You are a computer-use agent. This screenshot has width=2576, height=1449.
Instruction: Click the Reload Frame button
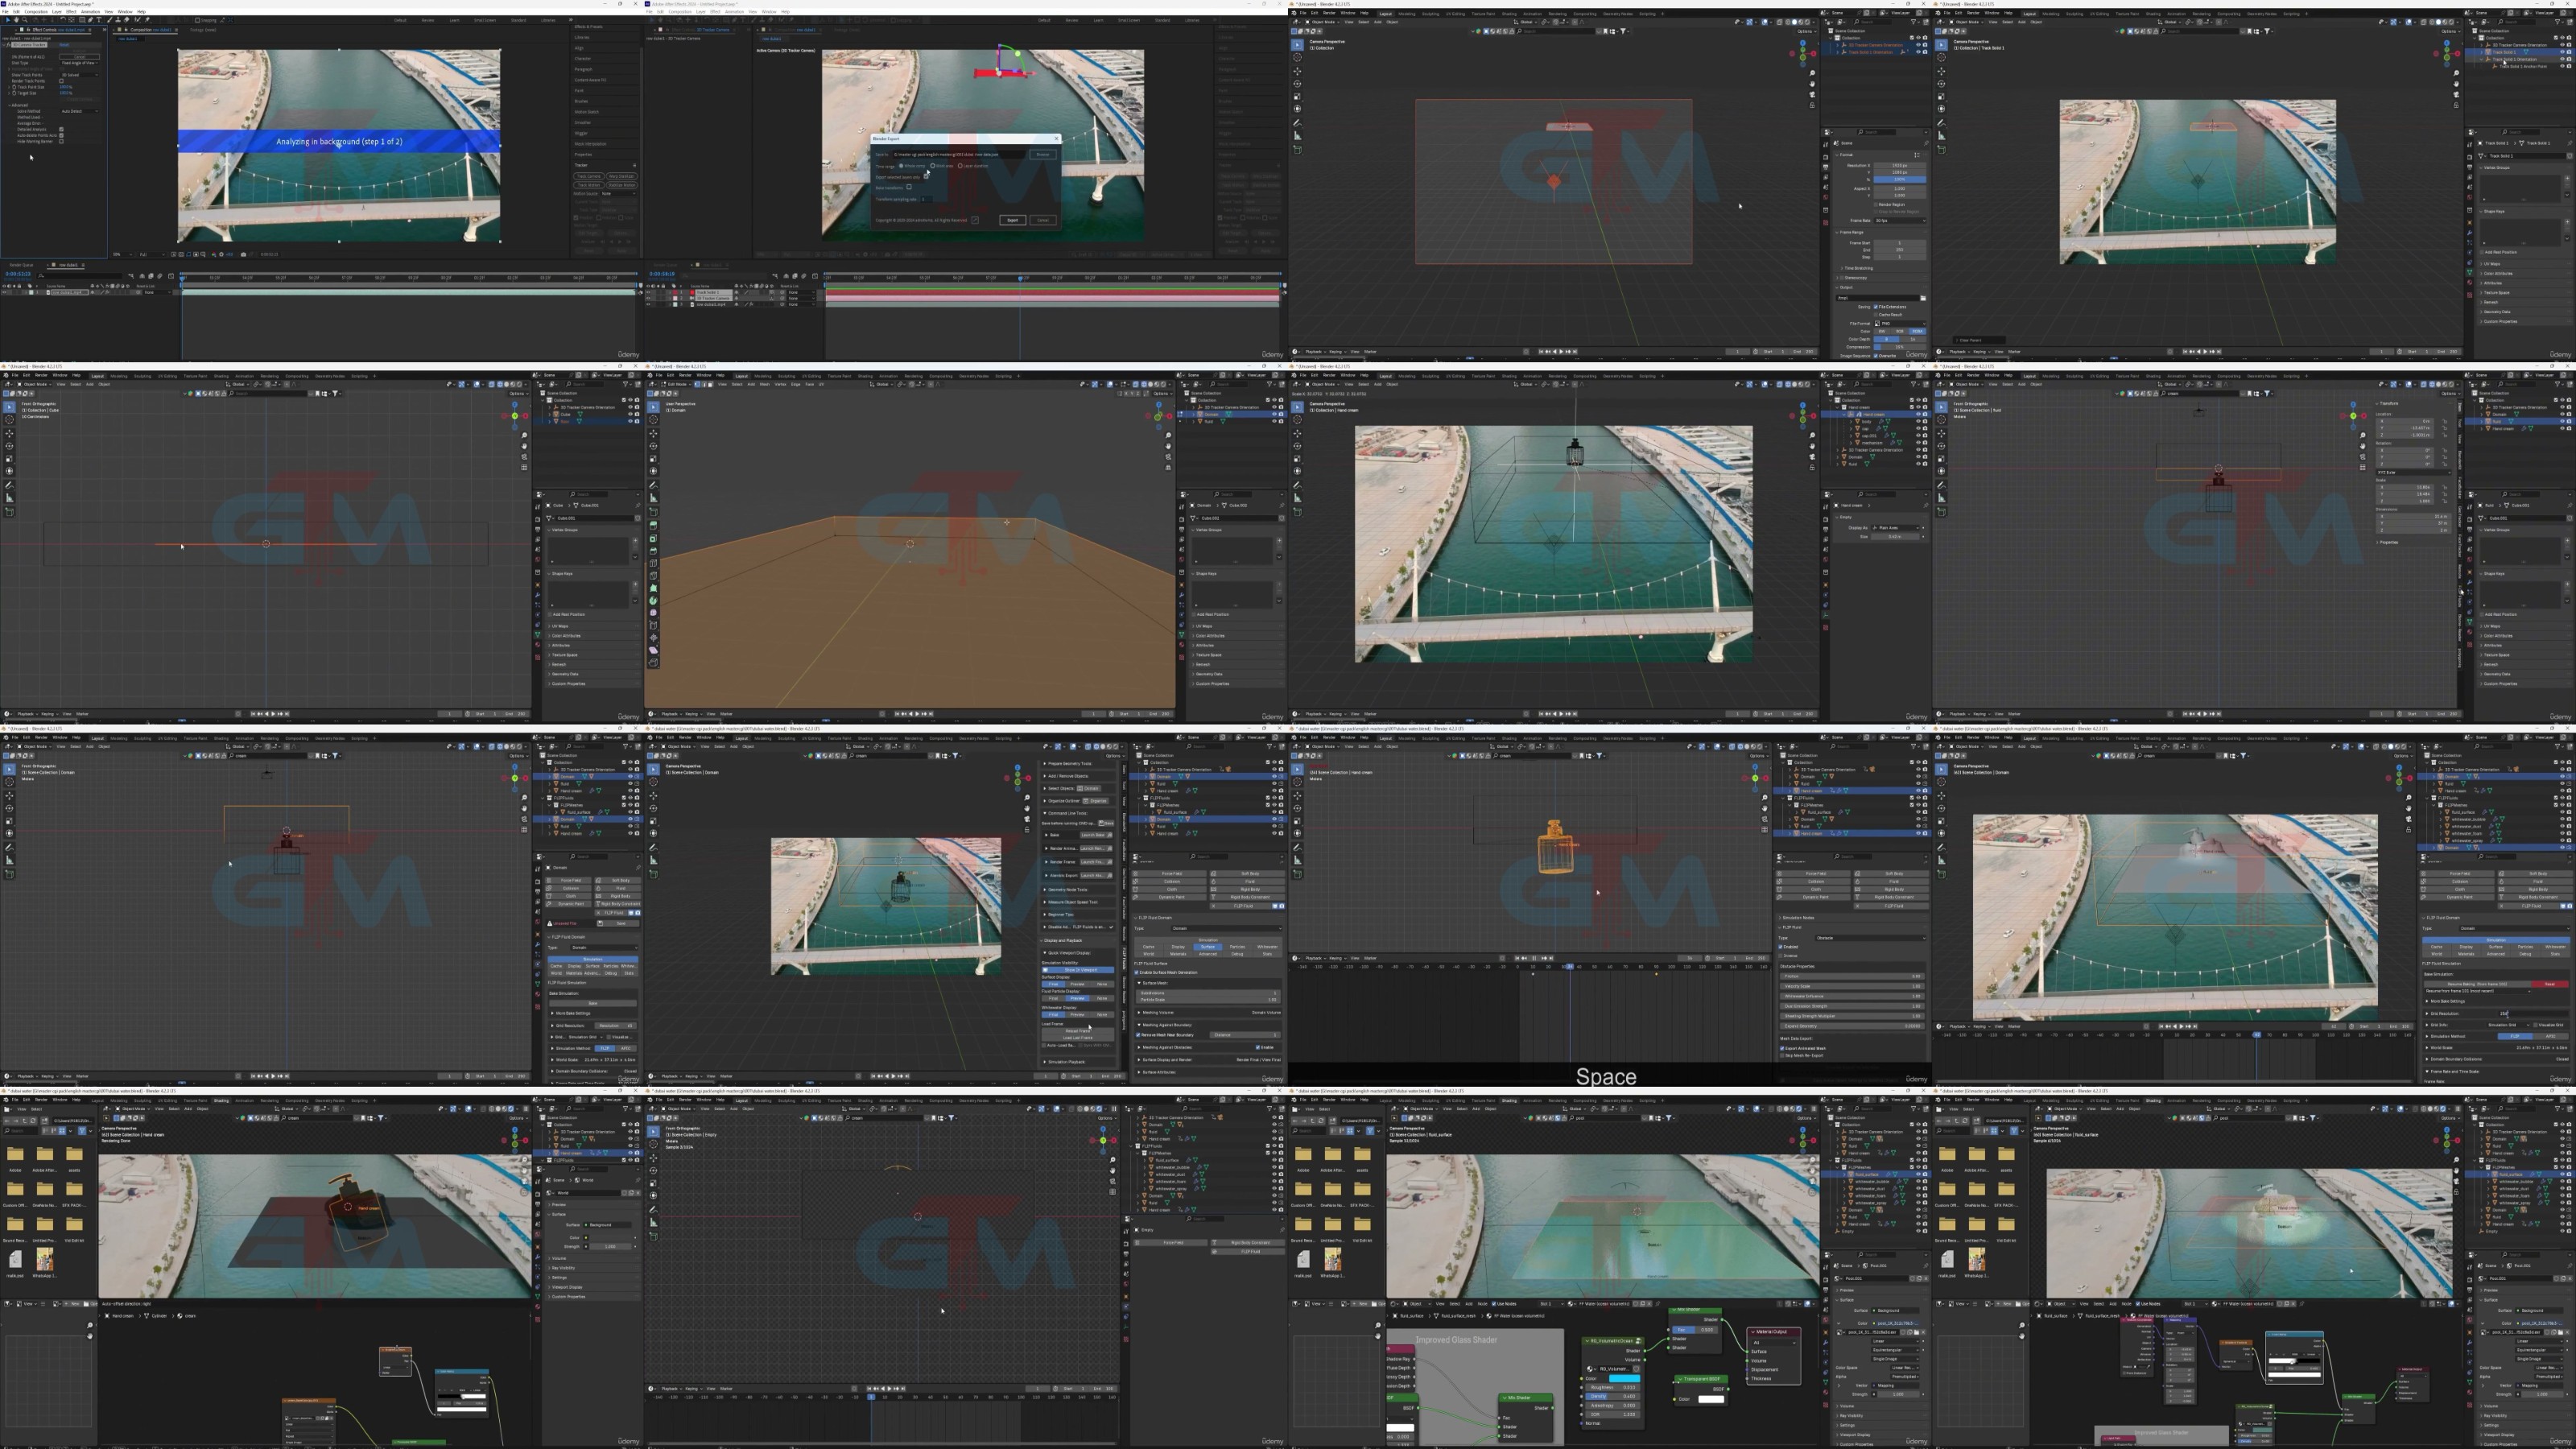1078,1031
